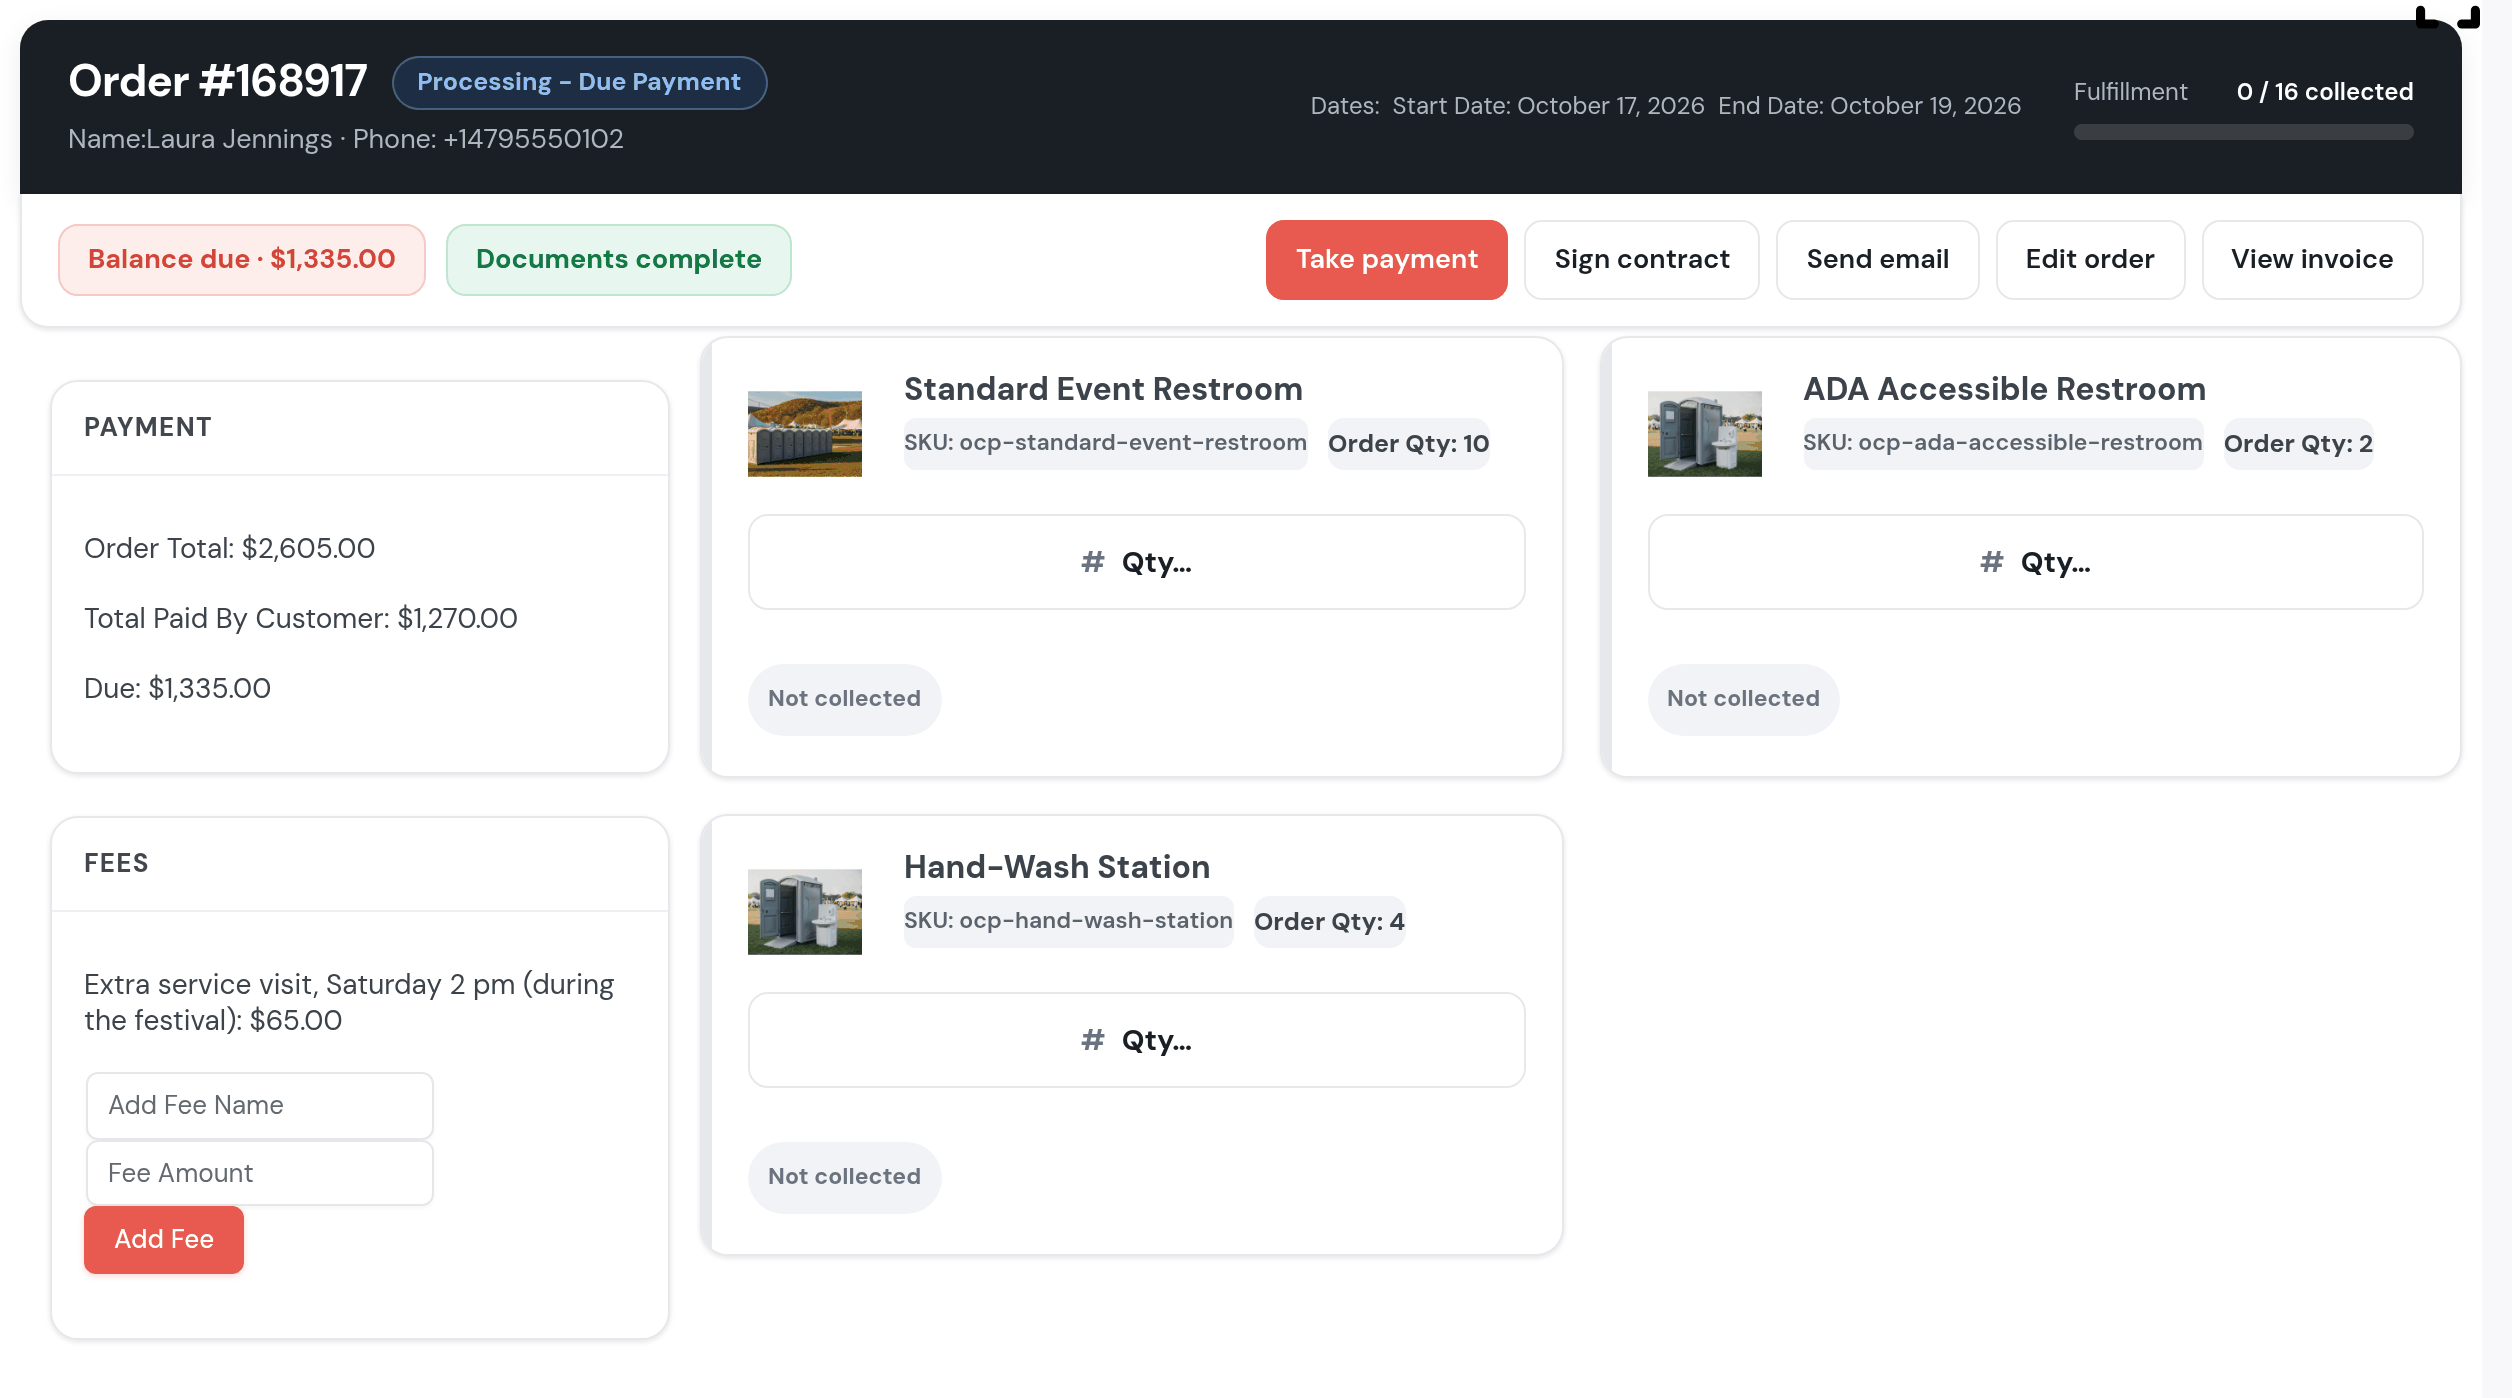Viewport: 2512px width, 1398px height.
Task: Open the ADA Accessible Restroom thumbnail
Action: pos(1705,434)
